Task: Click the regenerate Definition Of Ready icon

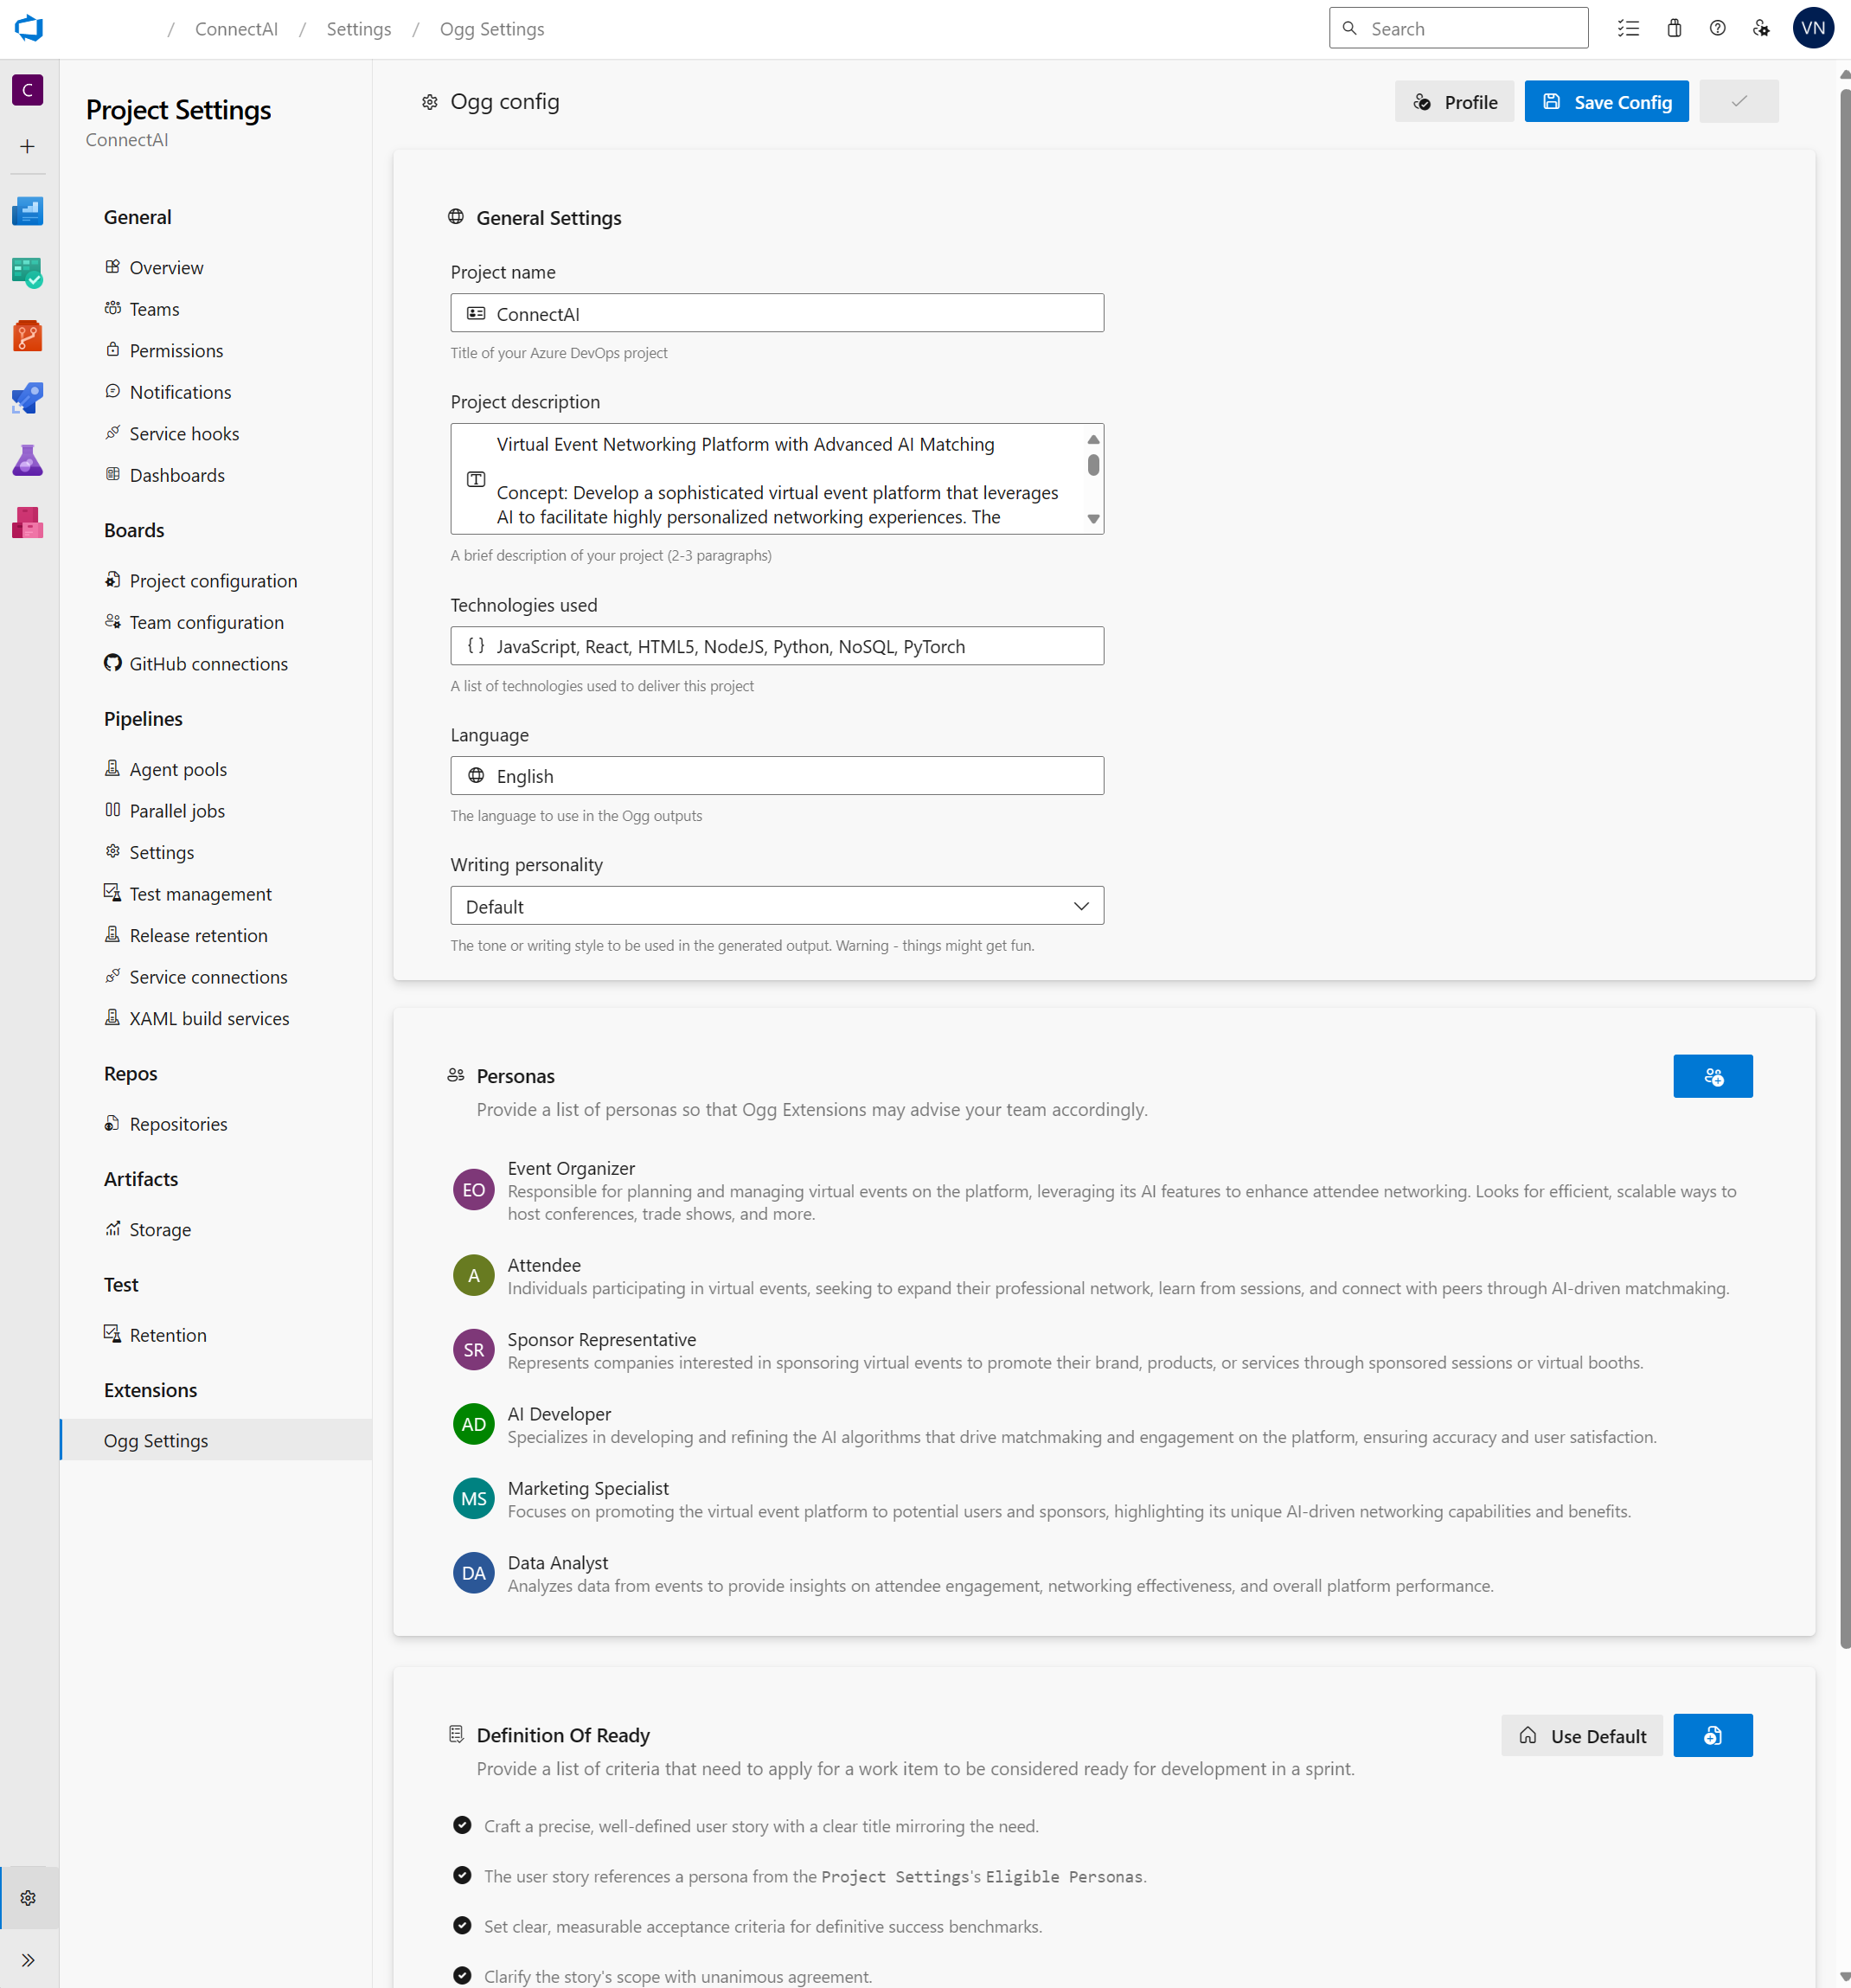Action: pos(1712,1734)
